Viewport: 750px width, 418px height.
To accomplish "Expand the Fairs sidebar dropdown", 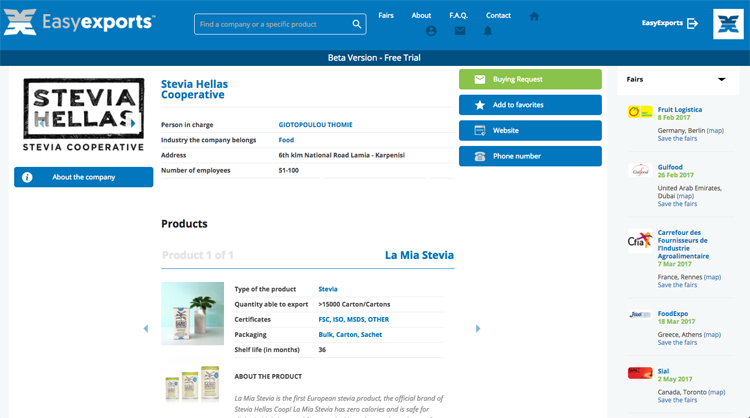I will [721, 79].
